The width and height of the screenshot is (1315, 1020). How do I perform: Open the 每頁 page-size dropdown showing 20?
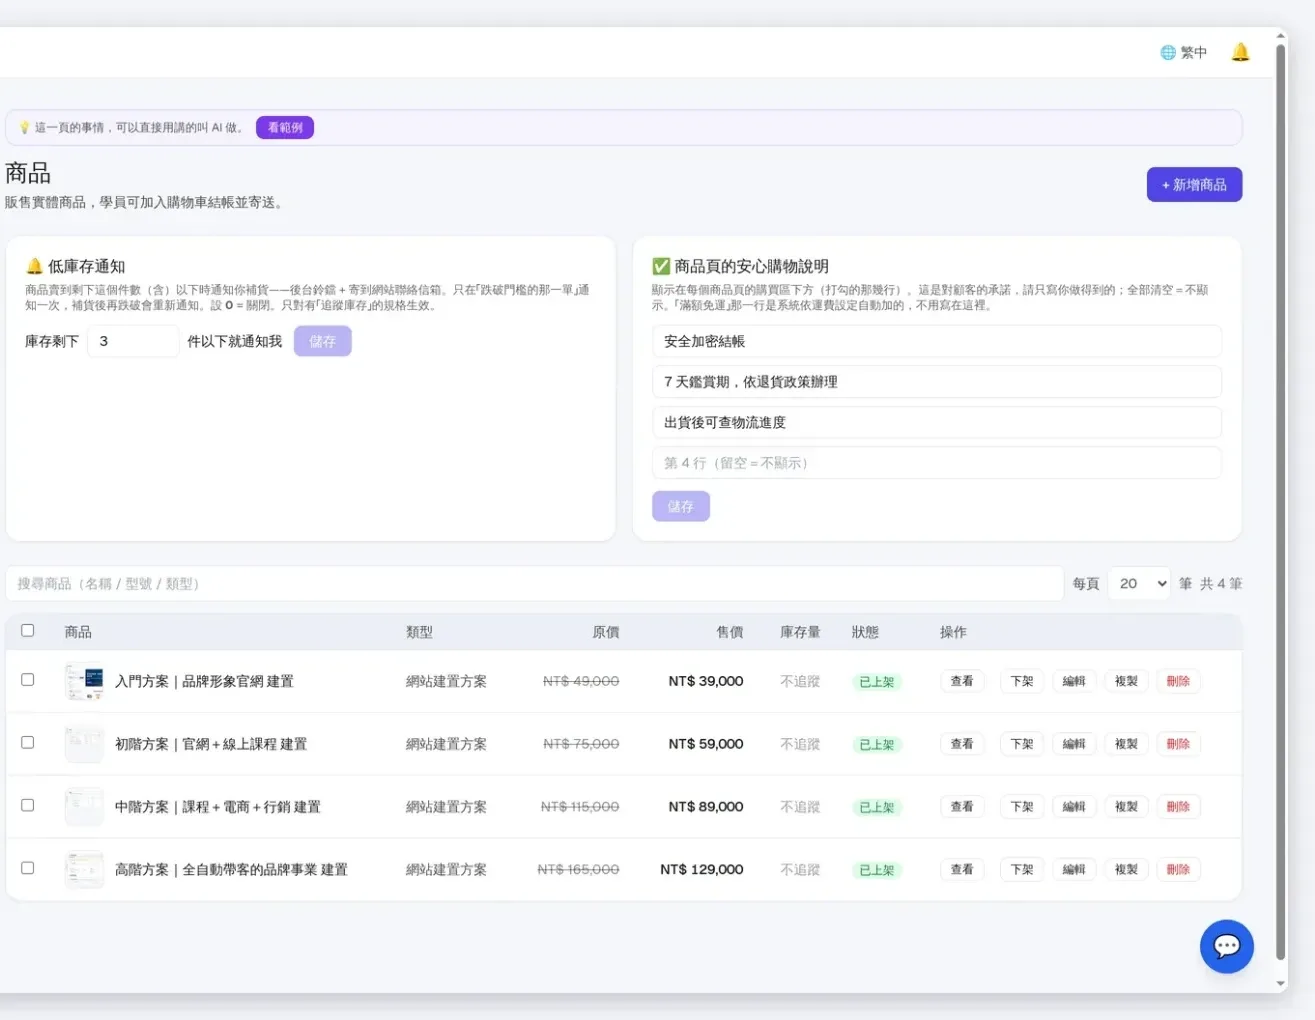[x=1139, y=584]
